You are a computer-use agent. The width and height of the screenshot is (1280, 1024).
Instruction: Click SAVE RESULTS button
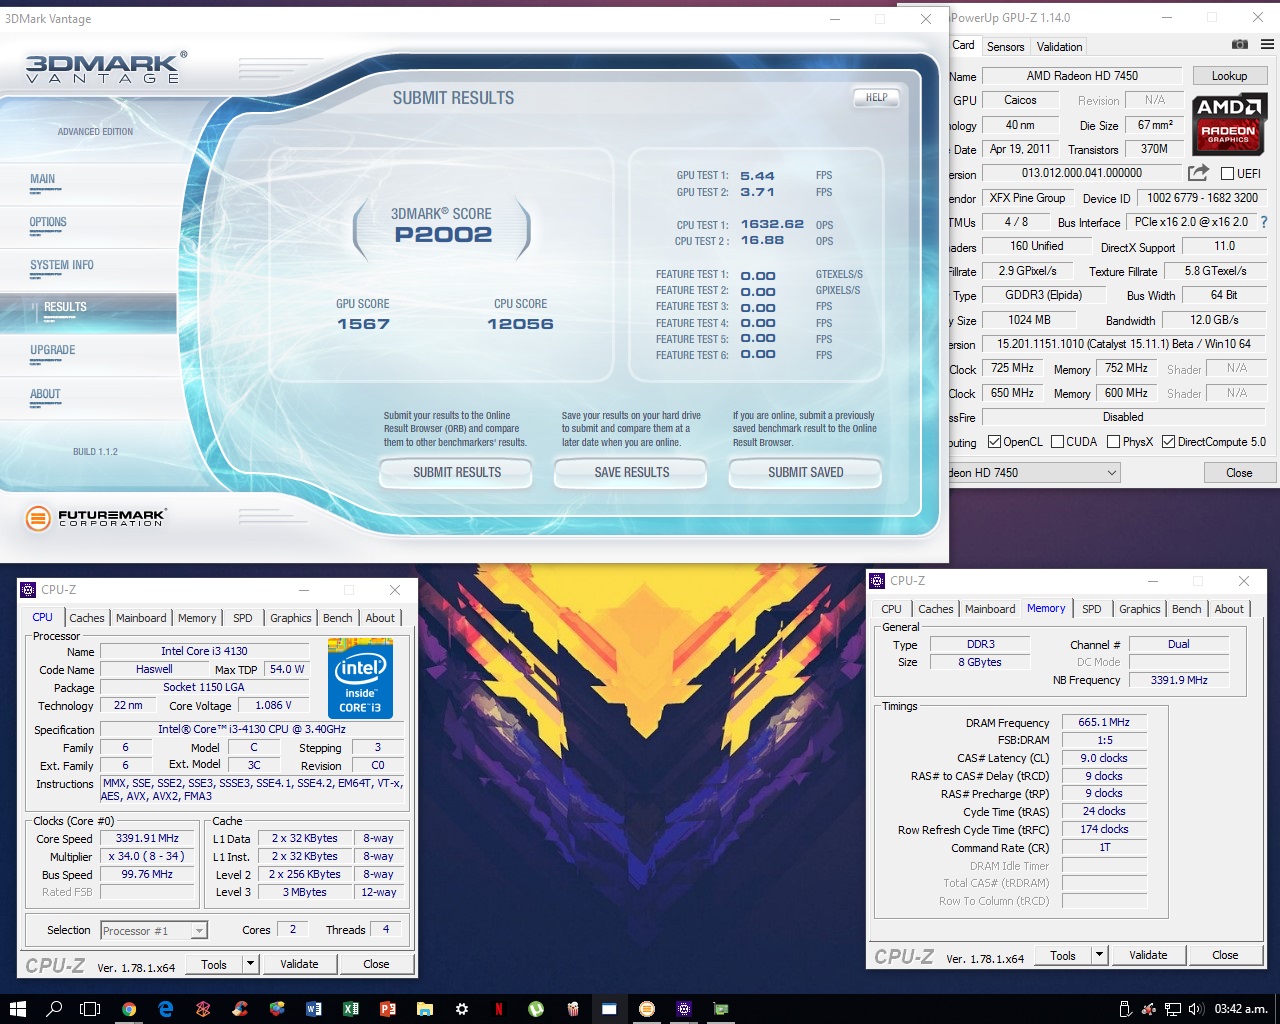pos(631,472)
